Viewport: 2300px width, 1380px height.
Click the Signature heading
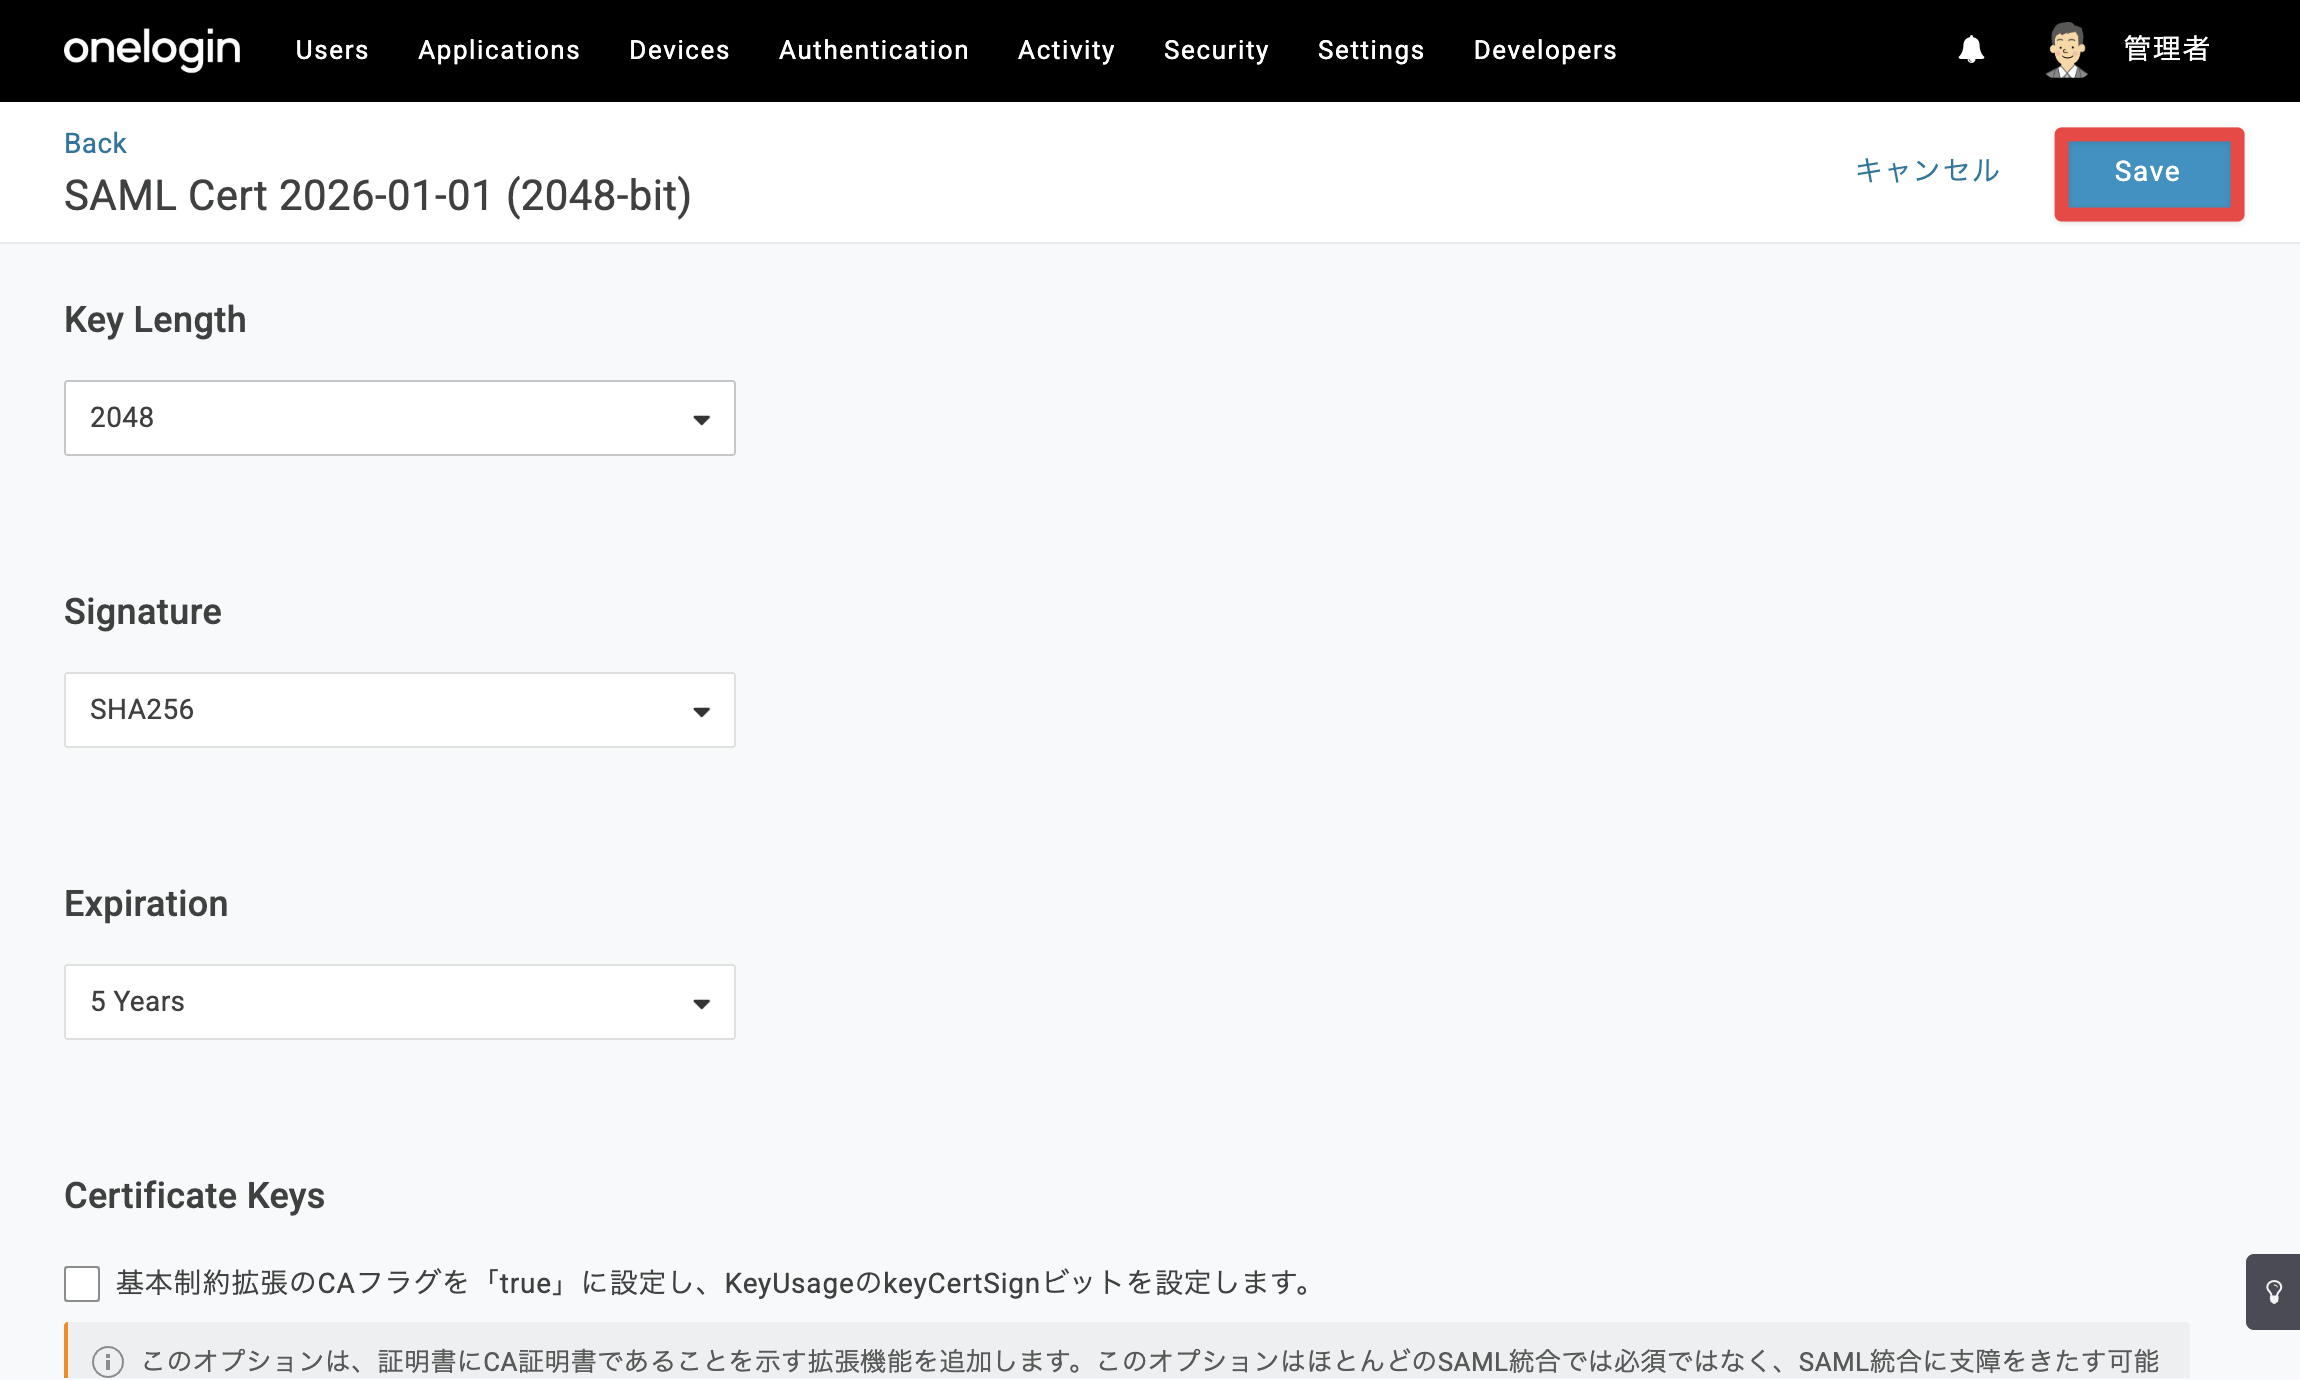pos(143,612)
